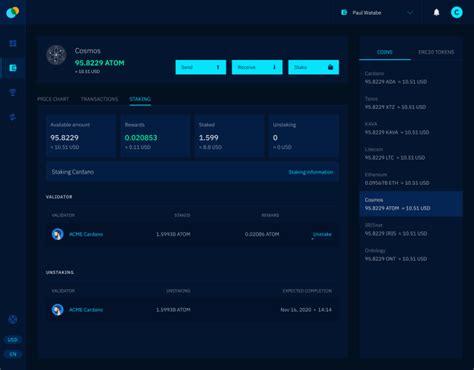Select the Staking tab
This screenshot has width=474, height=370.
(x=140, y=99)
